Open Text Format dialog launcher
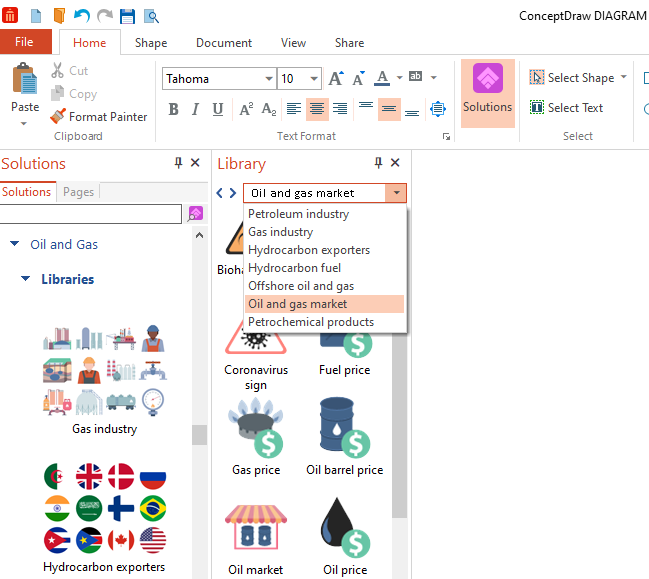Screen dimensions: 649x579 (x=446, y=137)
